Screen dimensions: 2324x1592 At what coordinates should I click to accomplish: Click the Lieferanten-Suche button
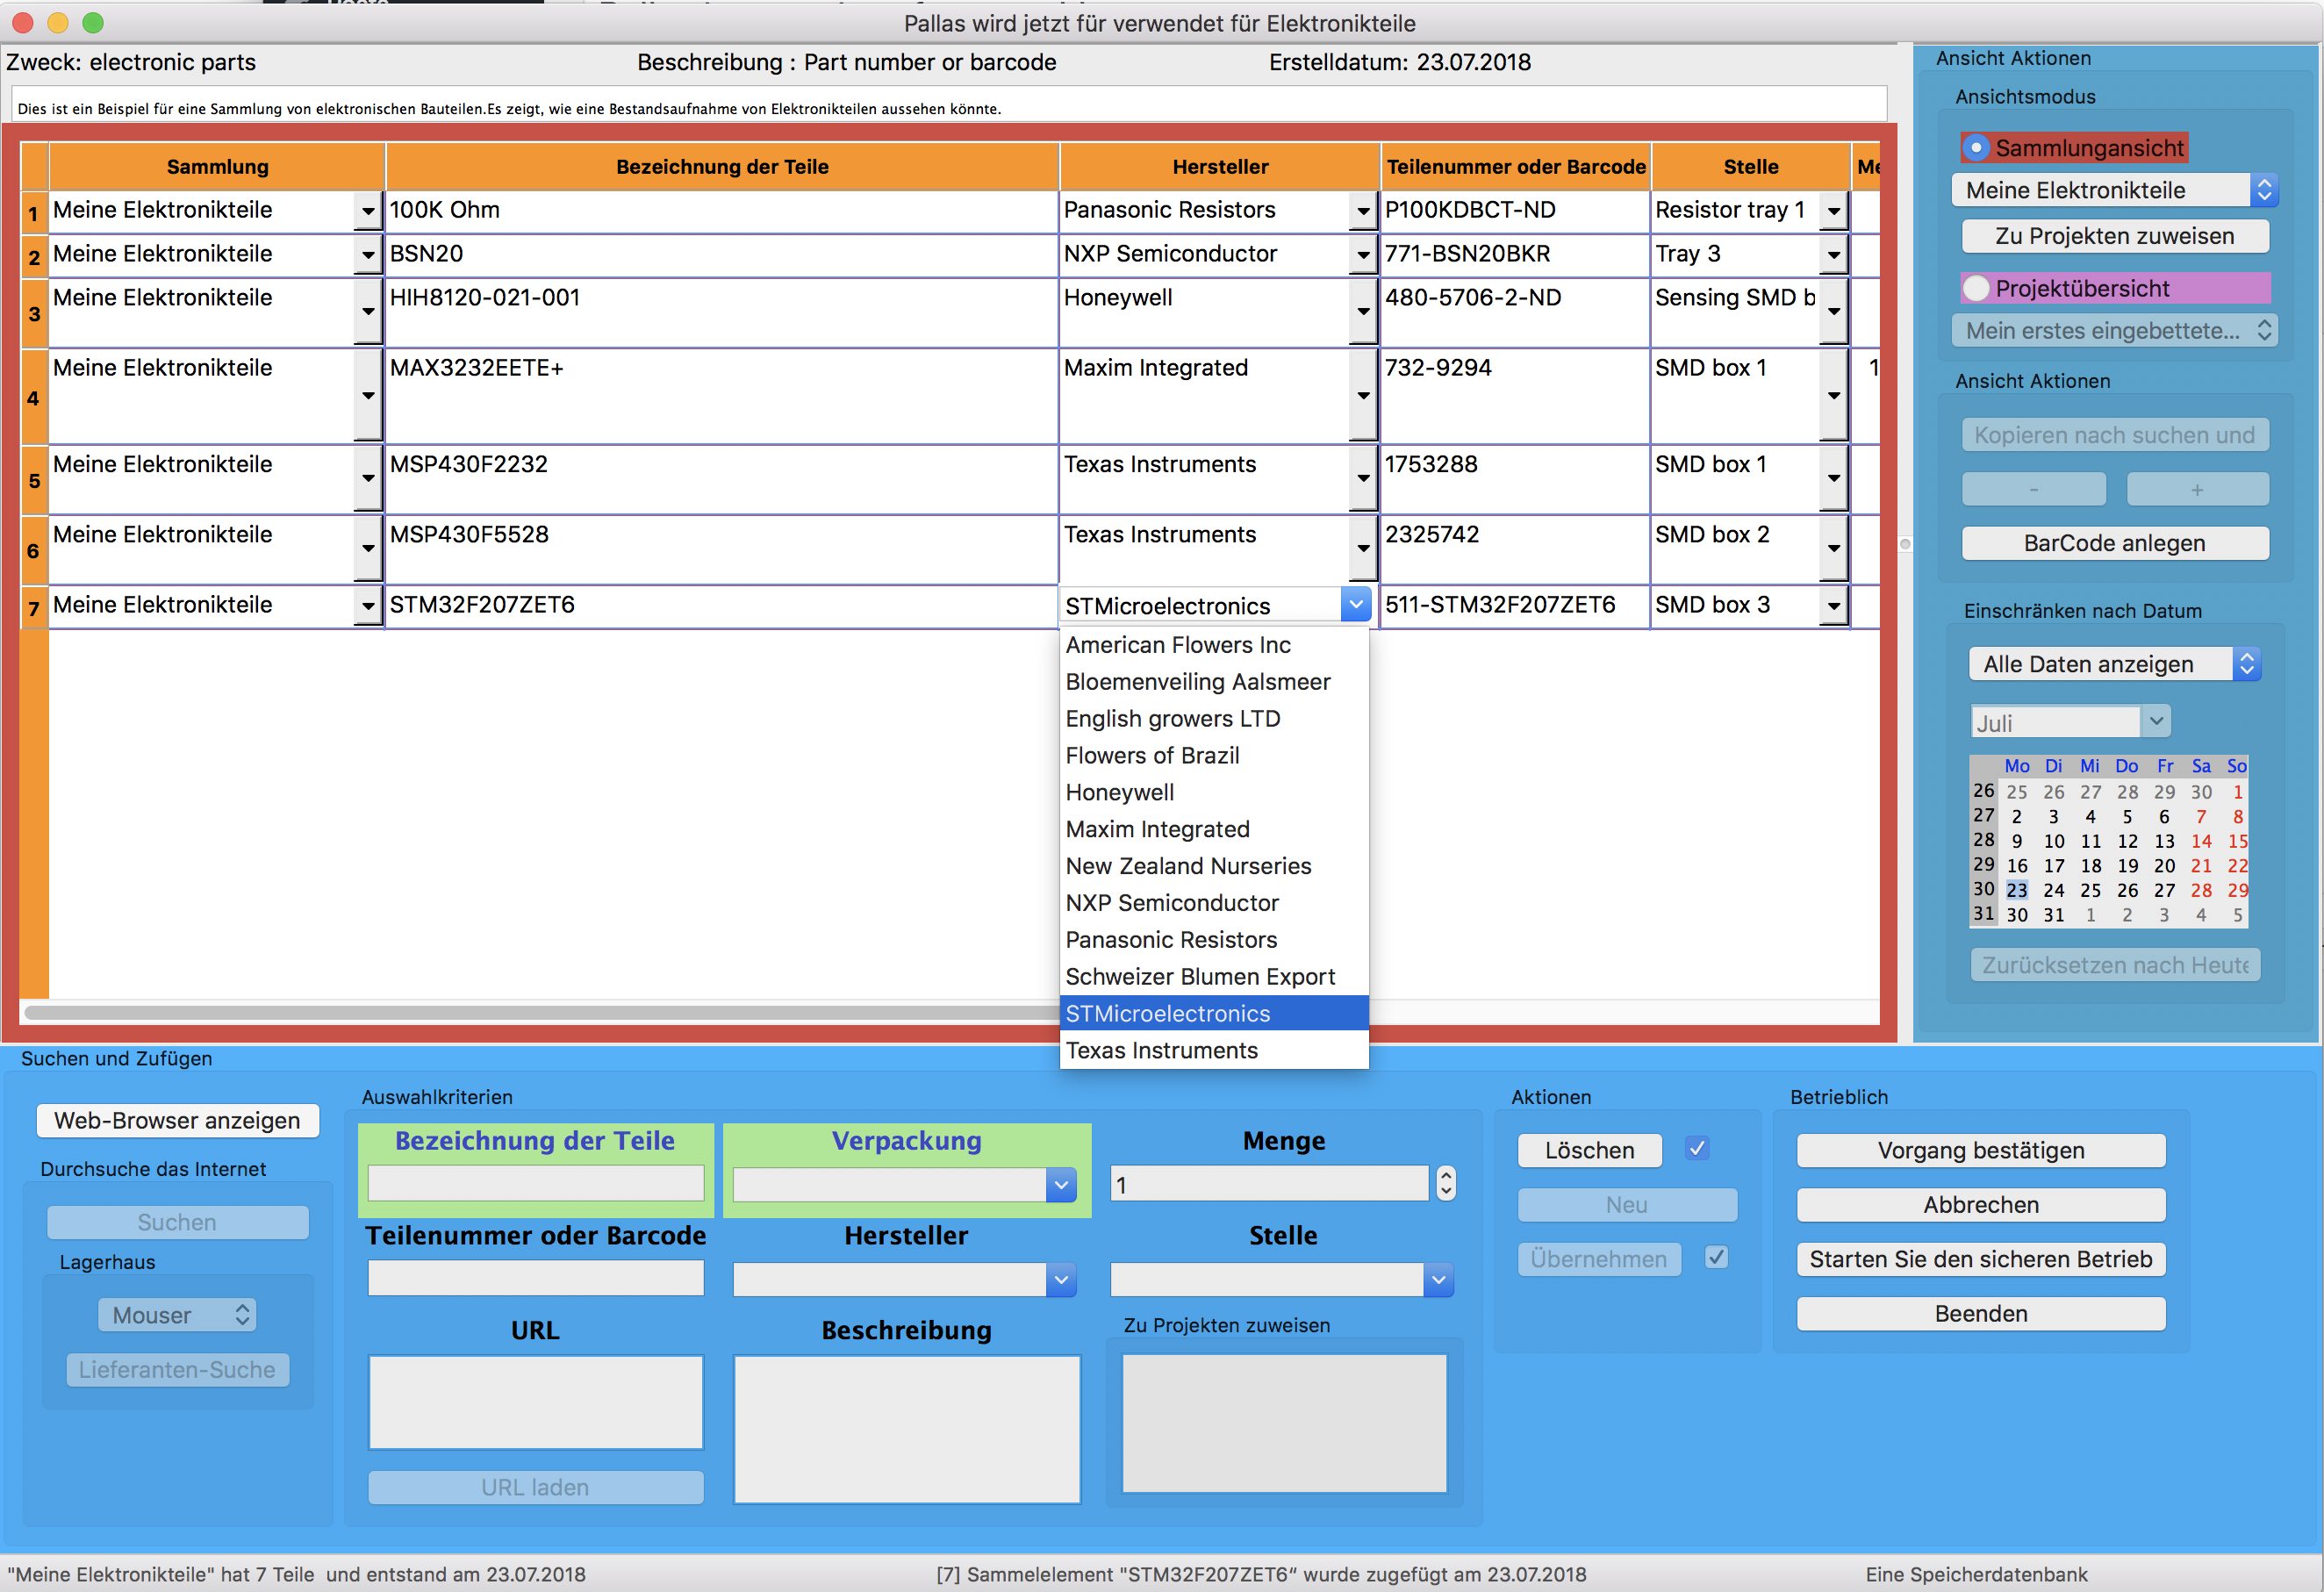coord(177,1370)
